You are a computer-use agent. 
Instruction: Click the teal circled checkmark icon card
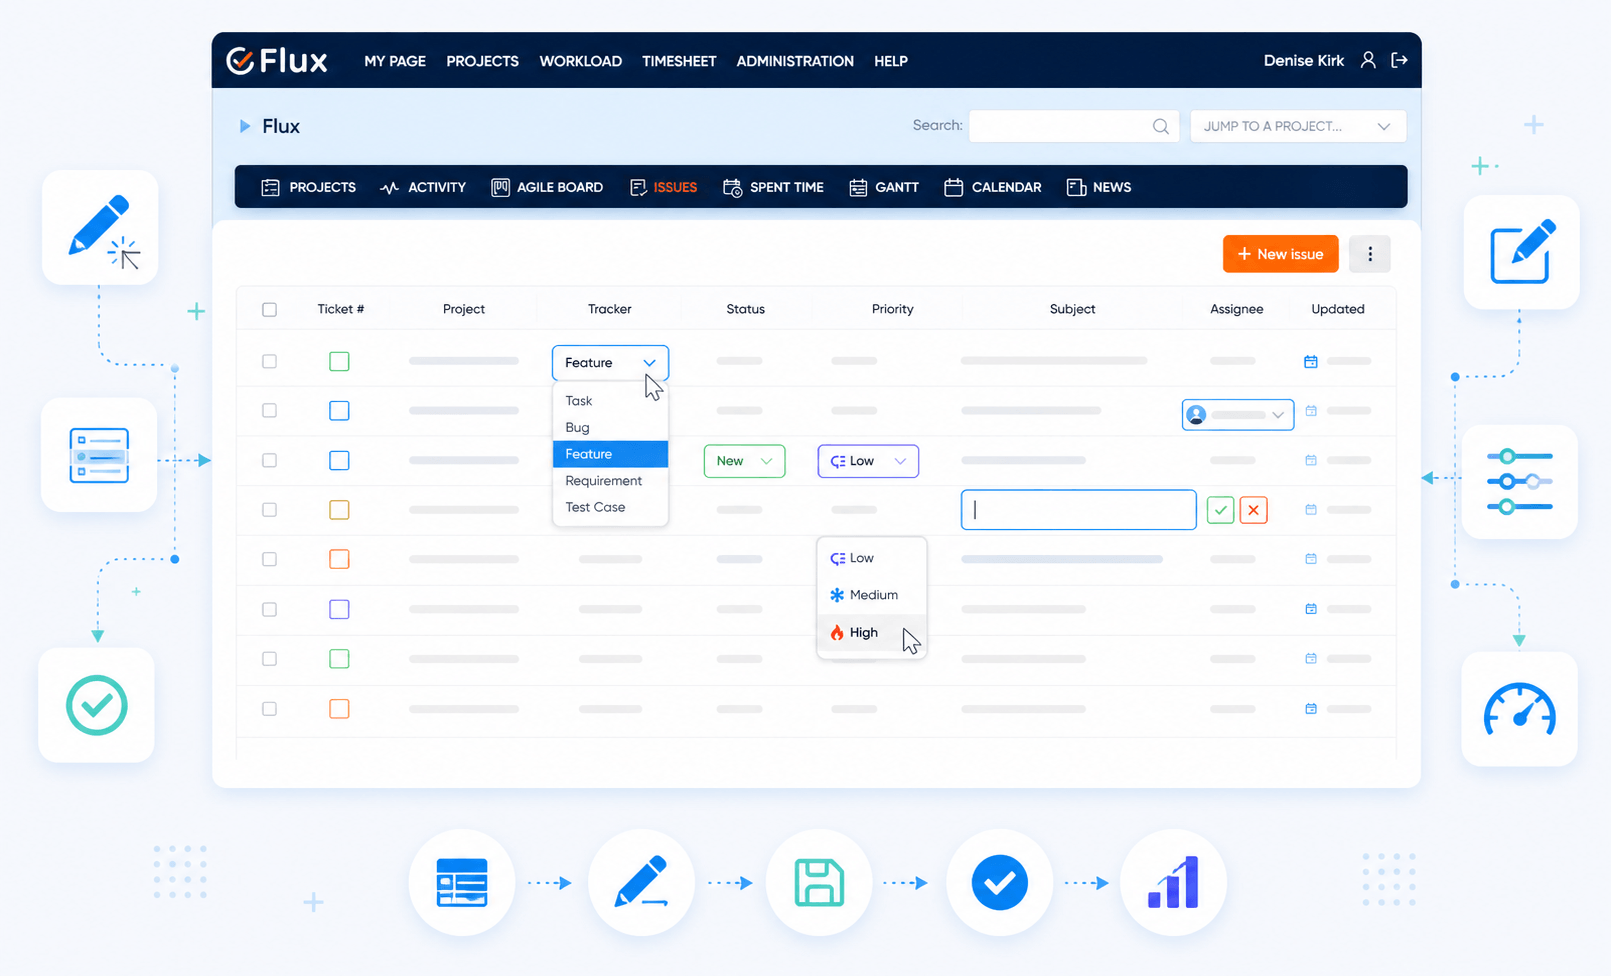[x=96, y=705]
